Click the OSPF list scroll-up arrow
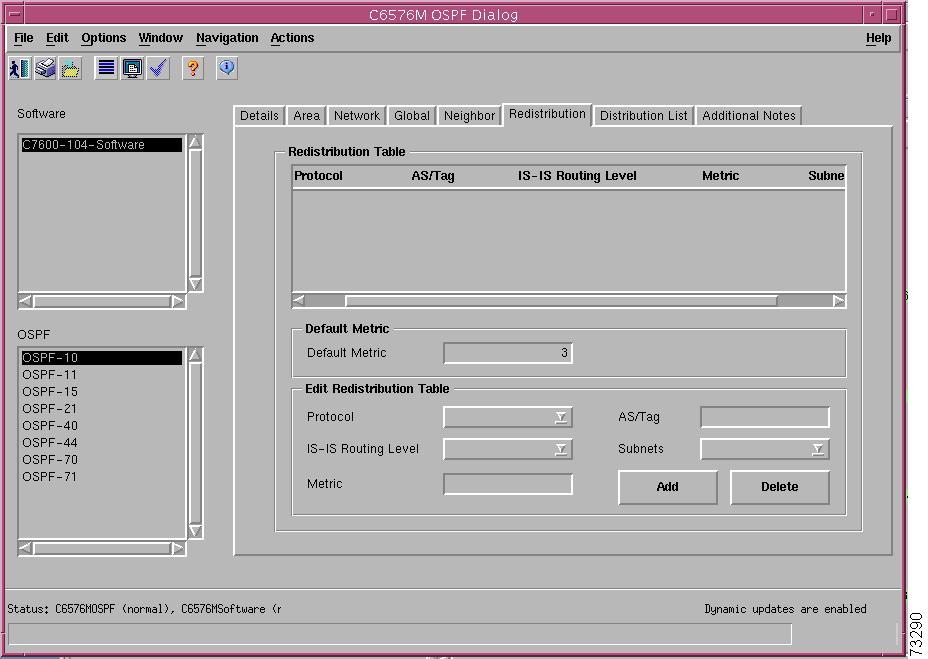Image resolution: width=928 pixels, height=659 pixels. coord(195,355)
